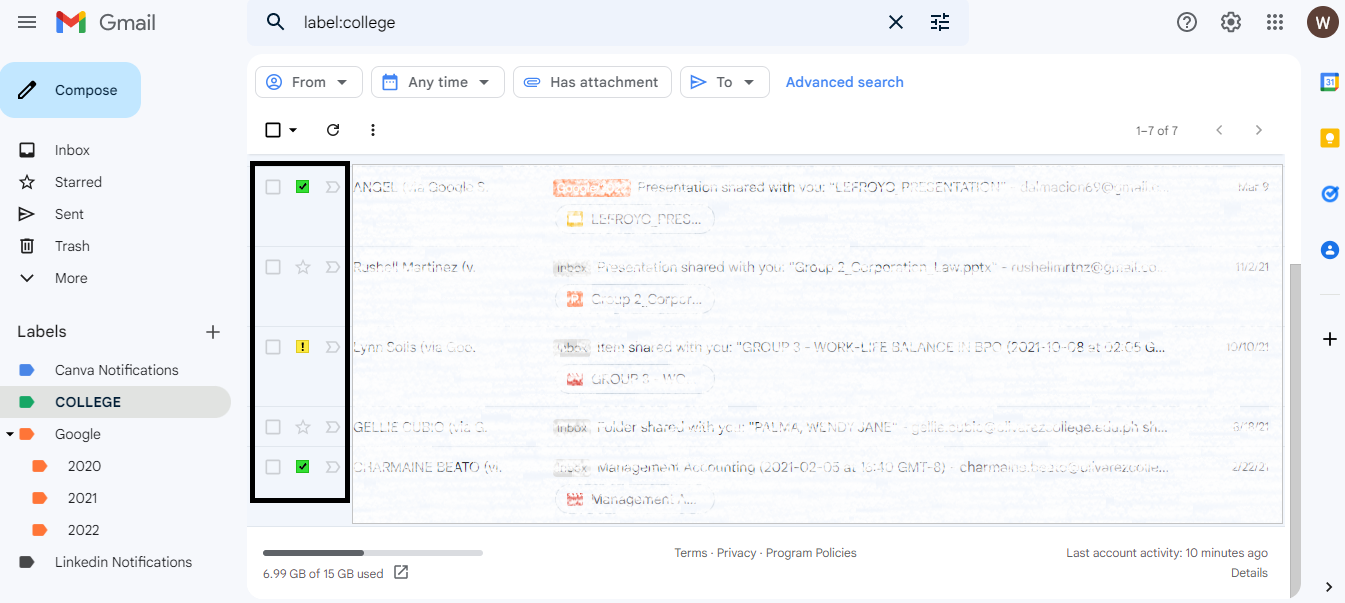Select all conversations using the header checkbox
Image resolution: width=1345 pixels, height=603 pixels.
[272, 129]
